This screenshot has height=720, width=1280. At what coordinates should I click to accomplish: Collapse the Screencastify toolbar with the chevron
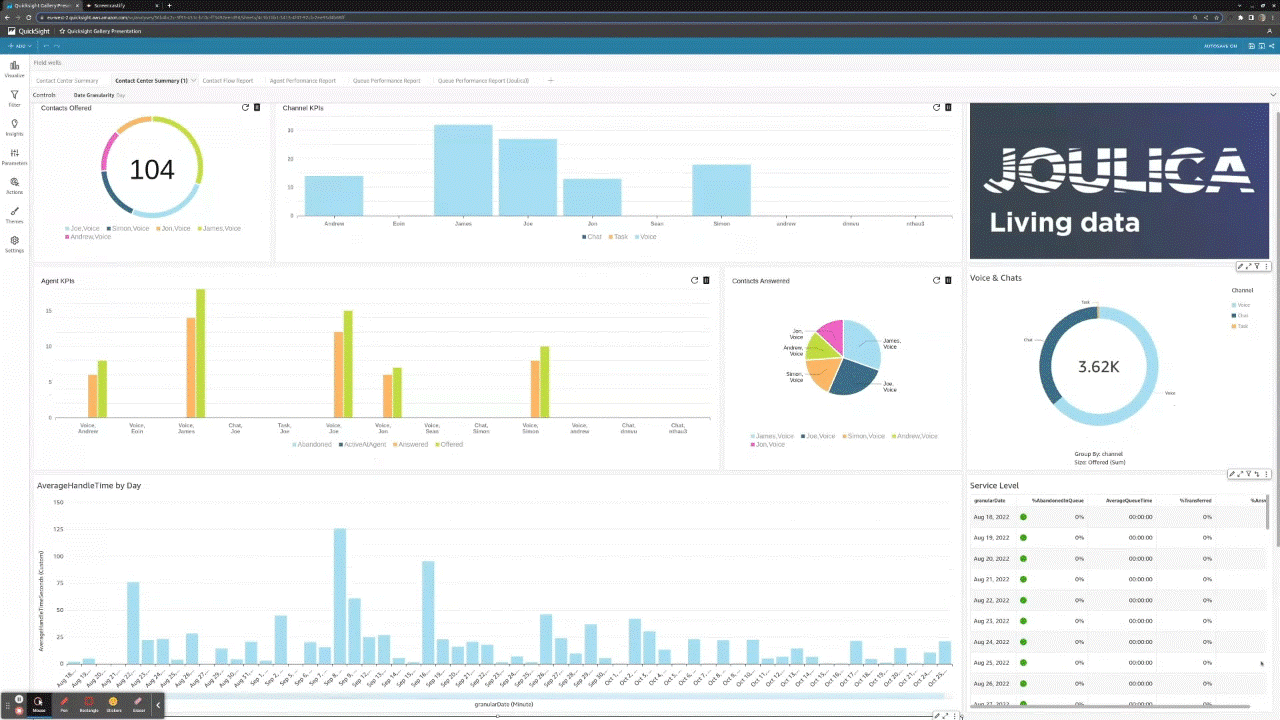click(157, 705)
